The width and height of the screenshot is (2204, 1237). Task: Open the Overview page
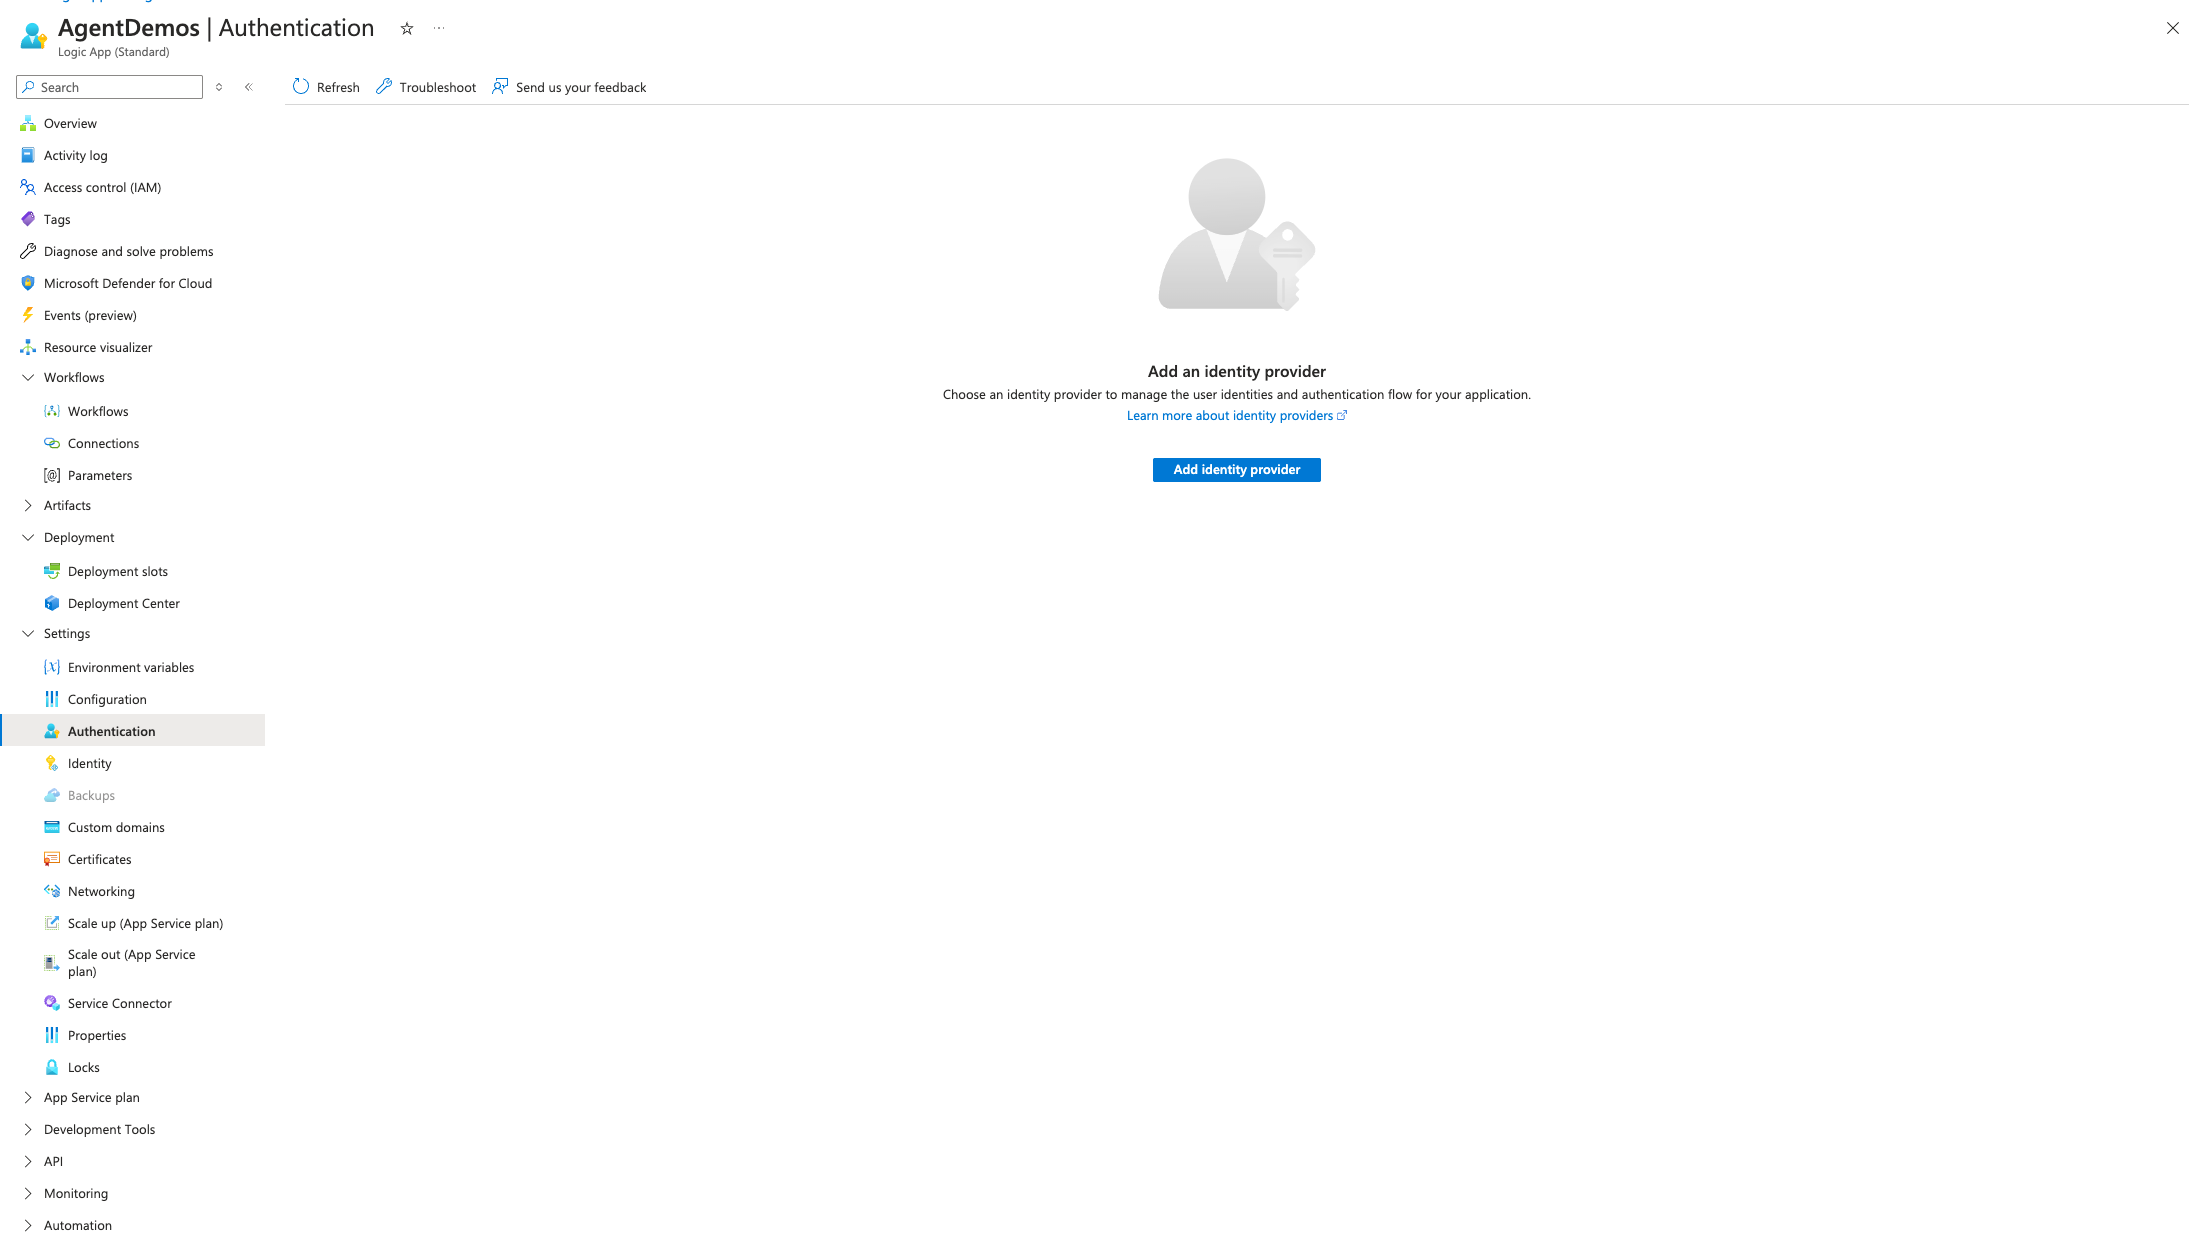click(x=70, y=123)
